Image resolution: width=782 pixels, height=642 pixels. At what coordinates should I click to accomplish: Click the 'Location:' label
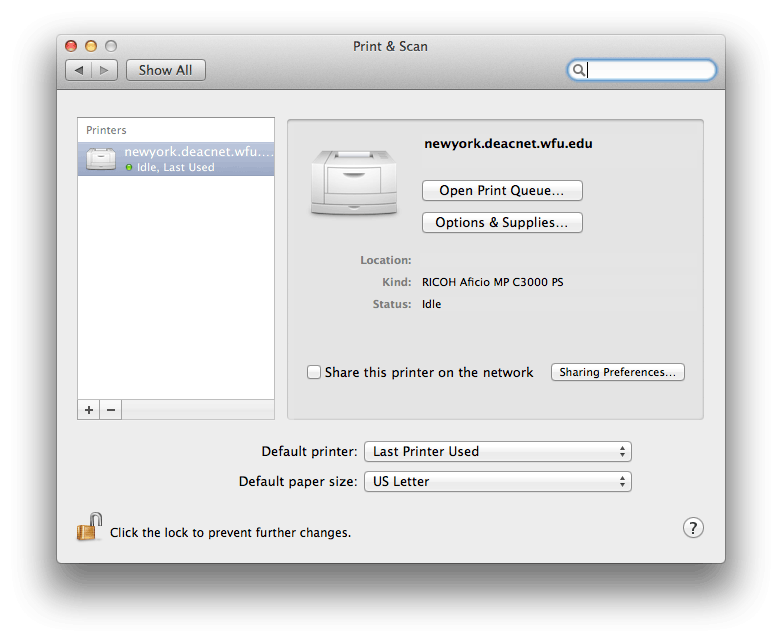click(386, 260)
